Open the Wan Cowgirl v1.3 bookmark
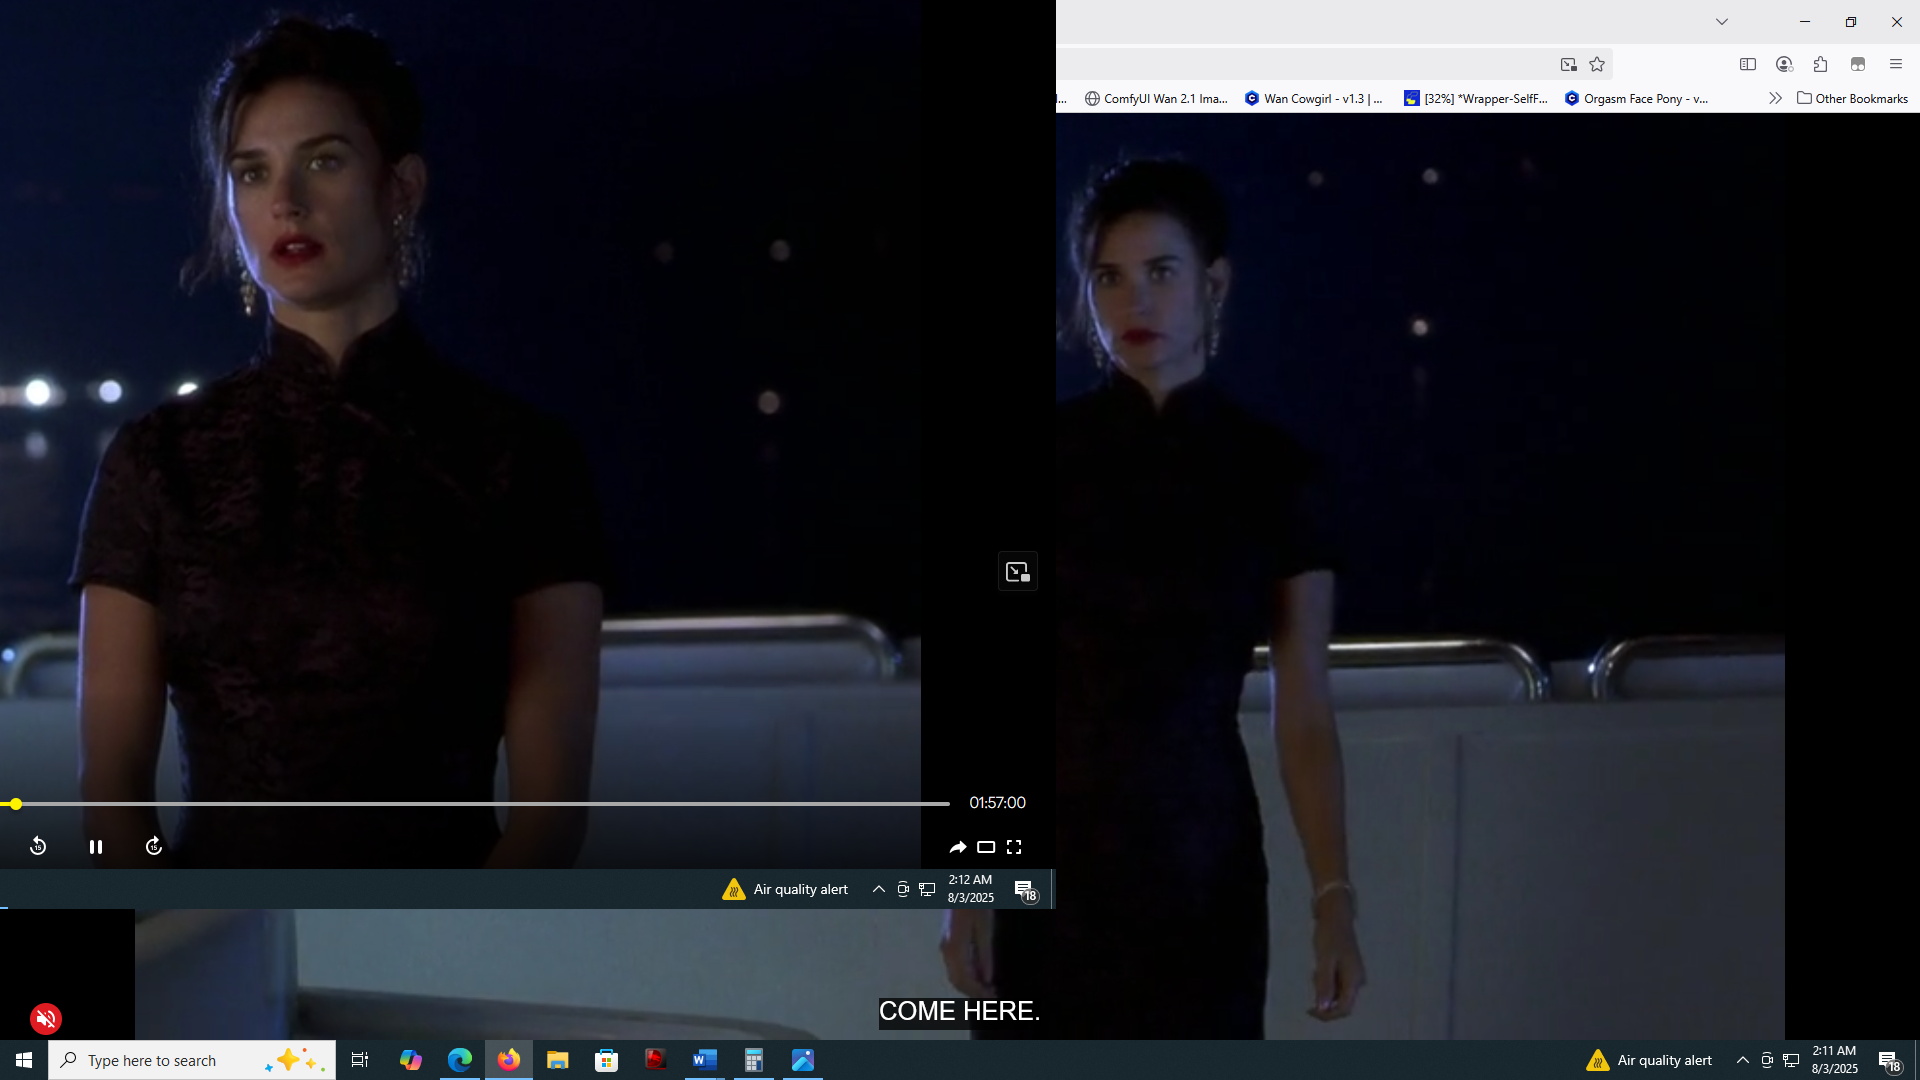Viewport: 1920px width, 1080px height. coord(1314,99)
